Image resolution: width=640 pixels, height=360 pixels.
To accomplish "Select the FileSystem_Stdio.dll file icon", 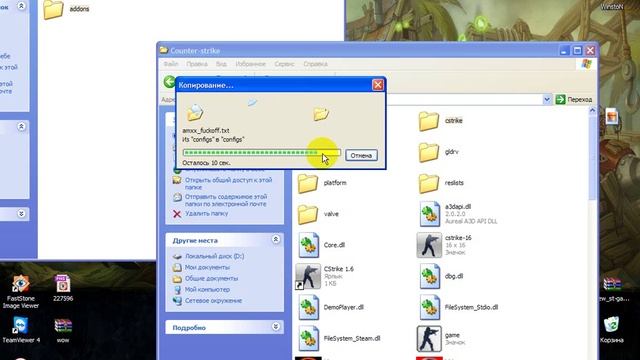I will 429,307.
